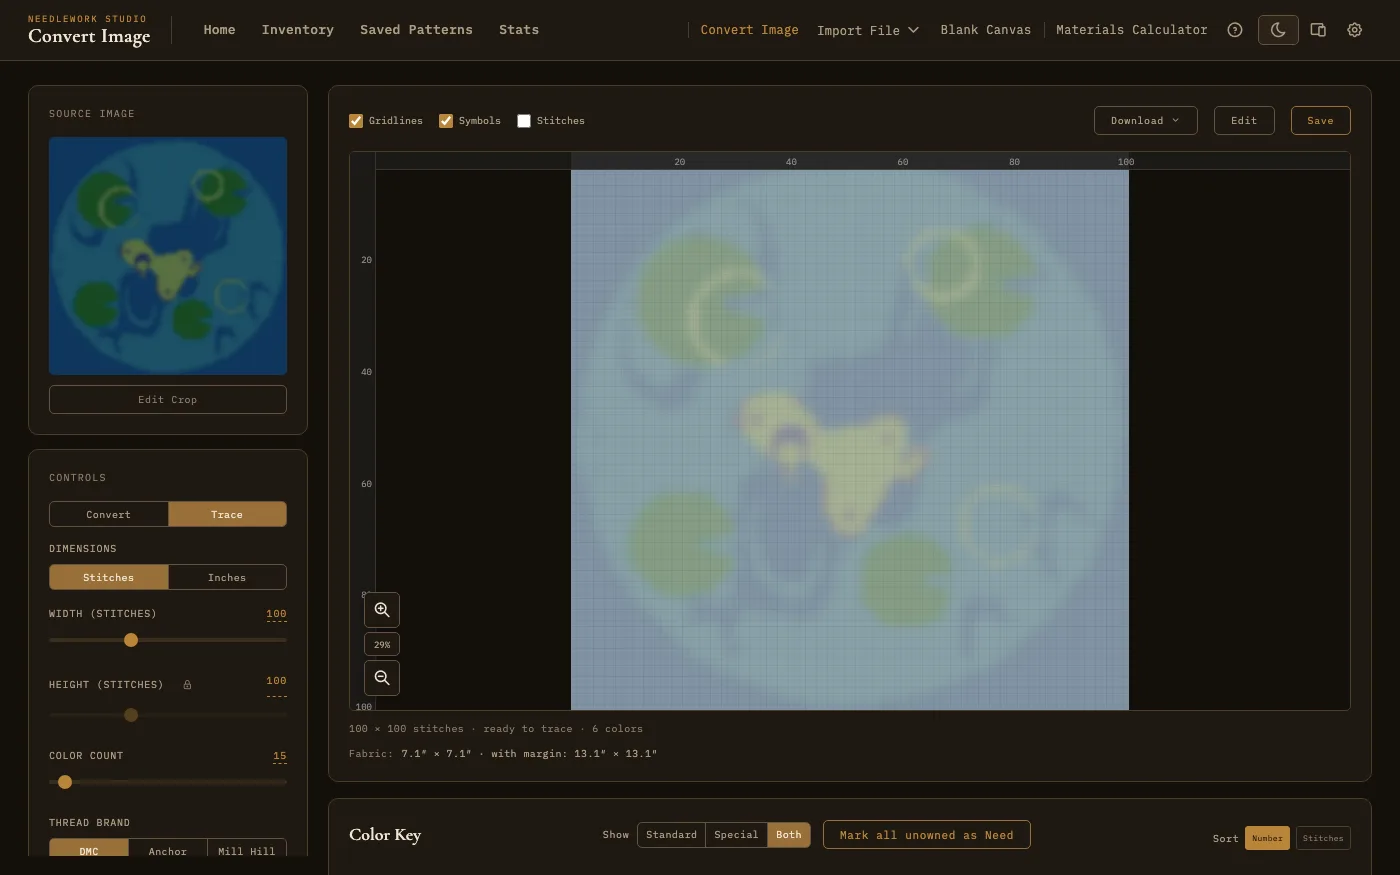Click the Edit Crop button
Viewport: 1400px width, 875px height.
[x=168, y=399]
